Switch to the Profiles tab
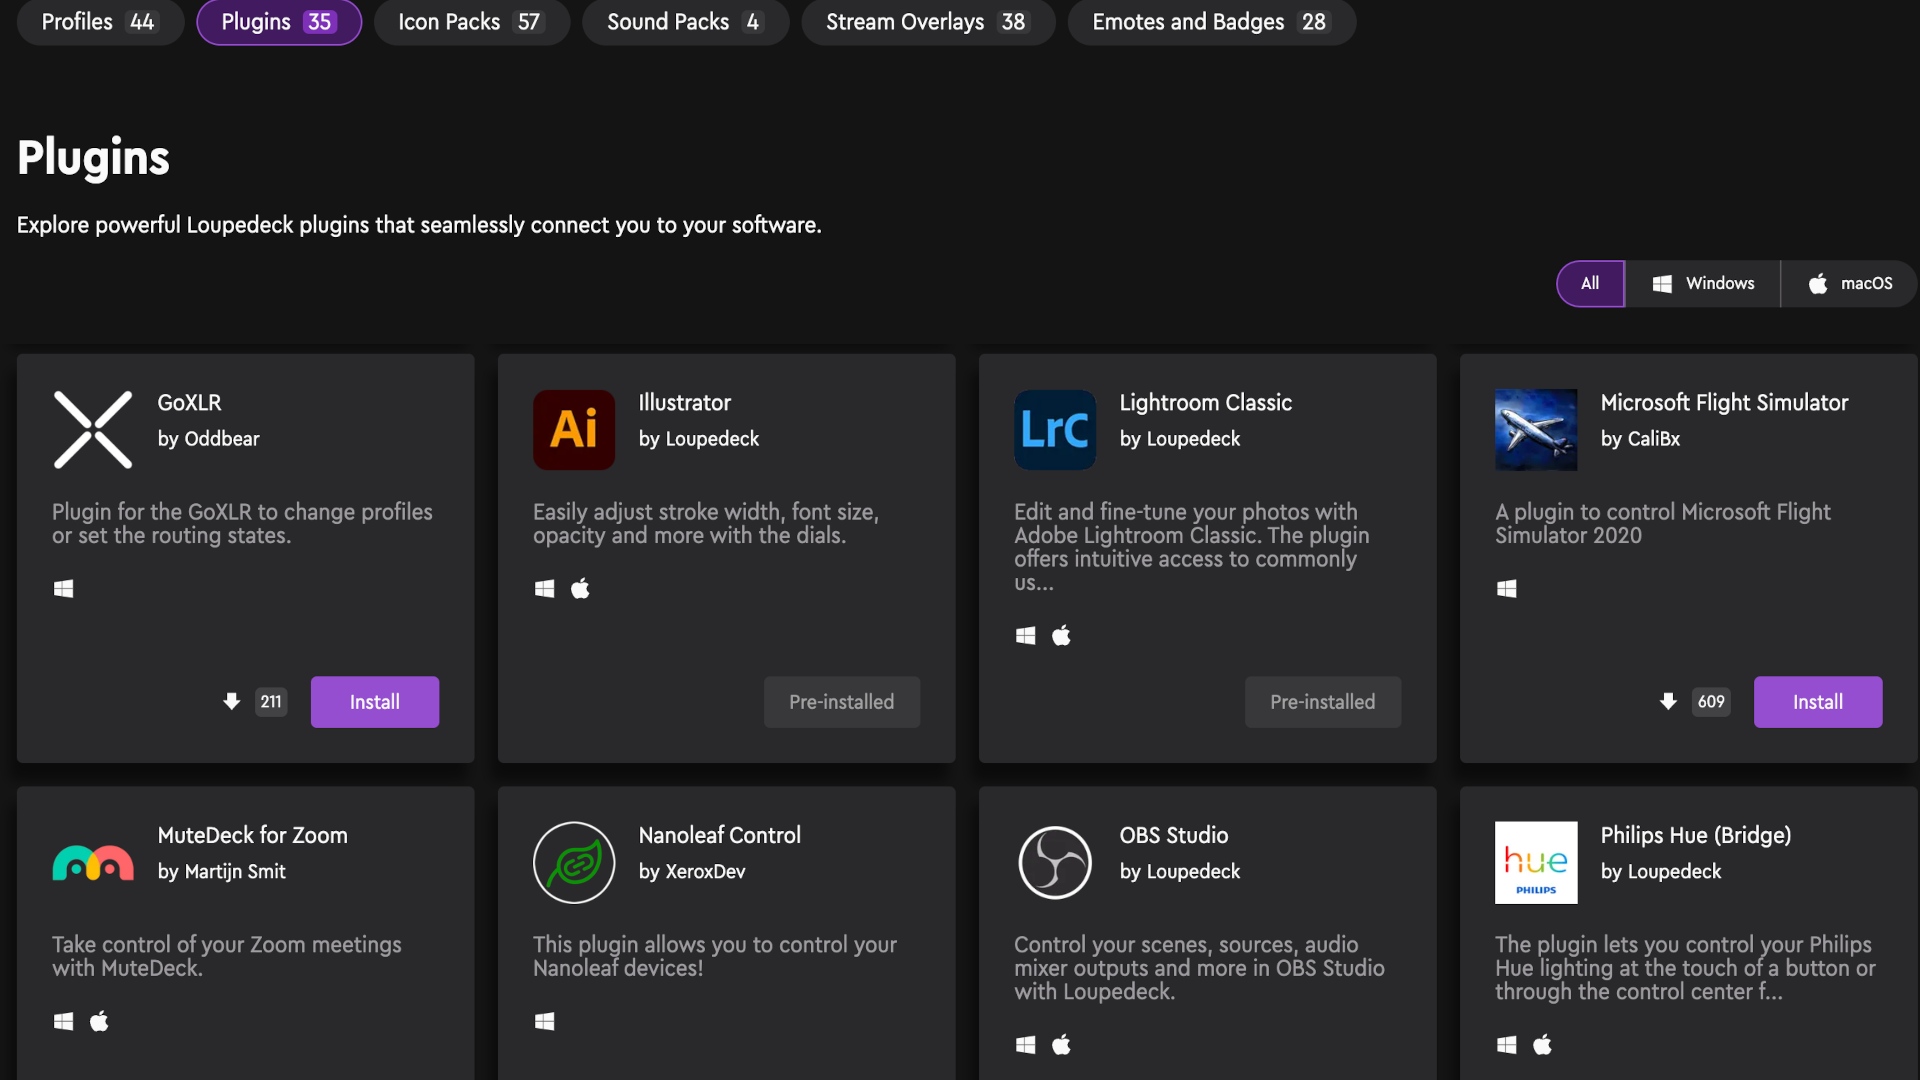Screen dimensions: 1920x1080 99,22
